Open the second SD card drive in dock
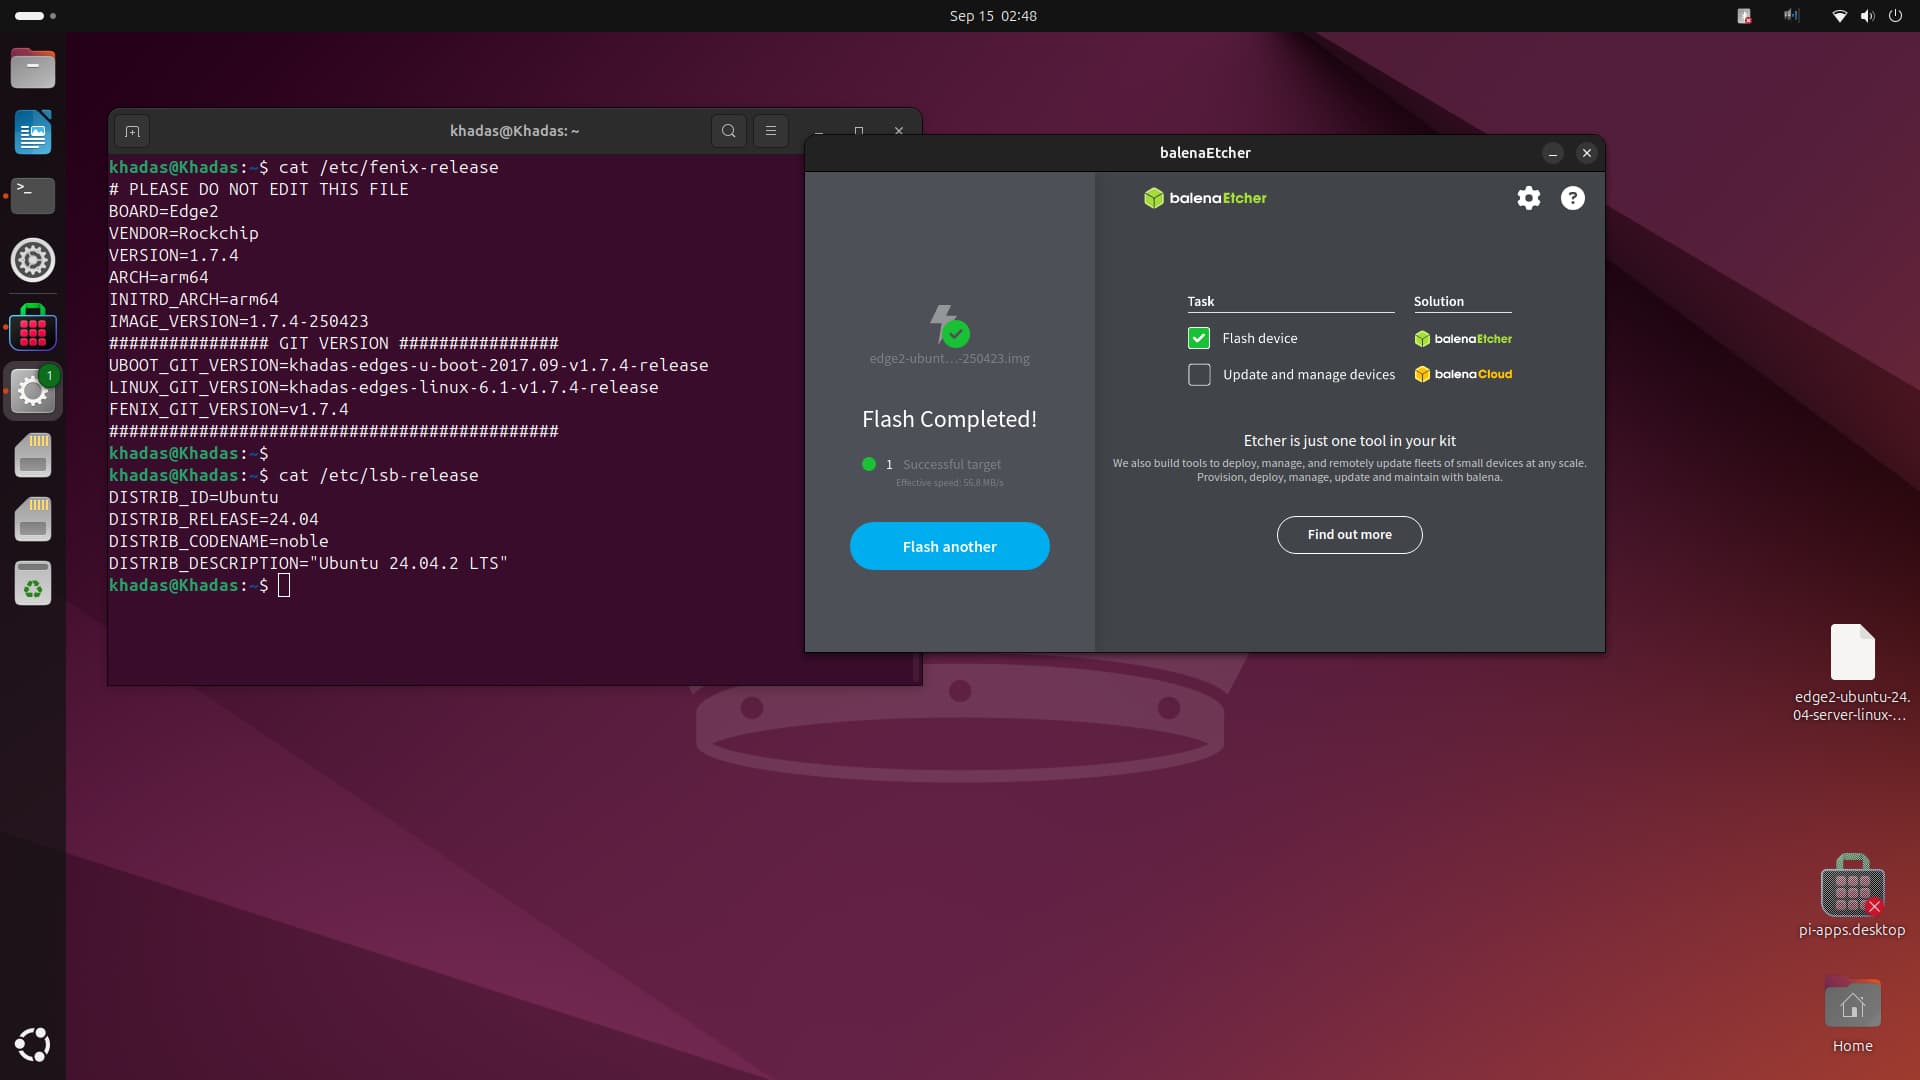 [x=32, y=519]
